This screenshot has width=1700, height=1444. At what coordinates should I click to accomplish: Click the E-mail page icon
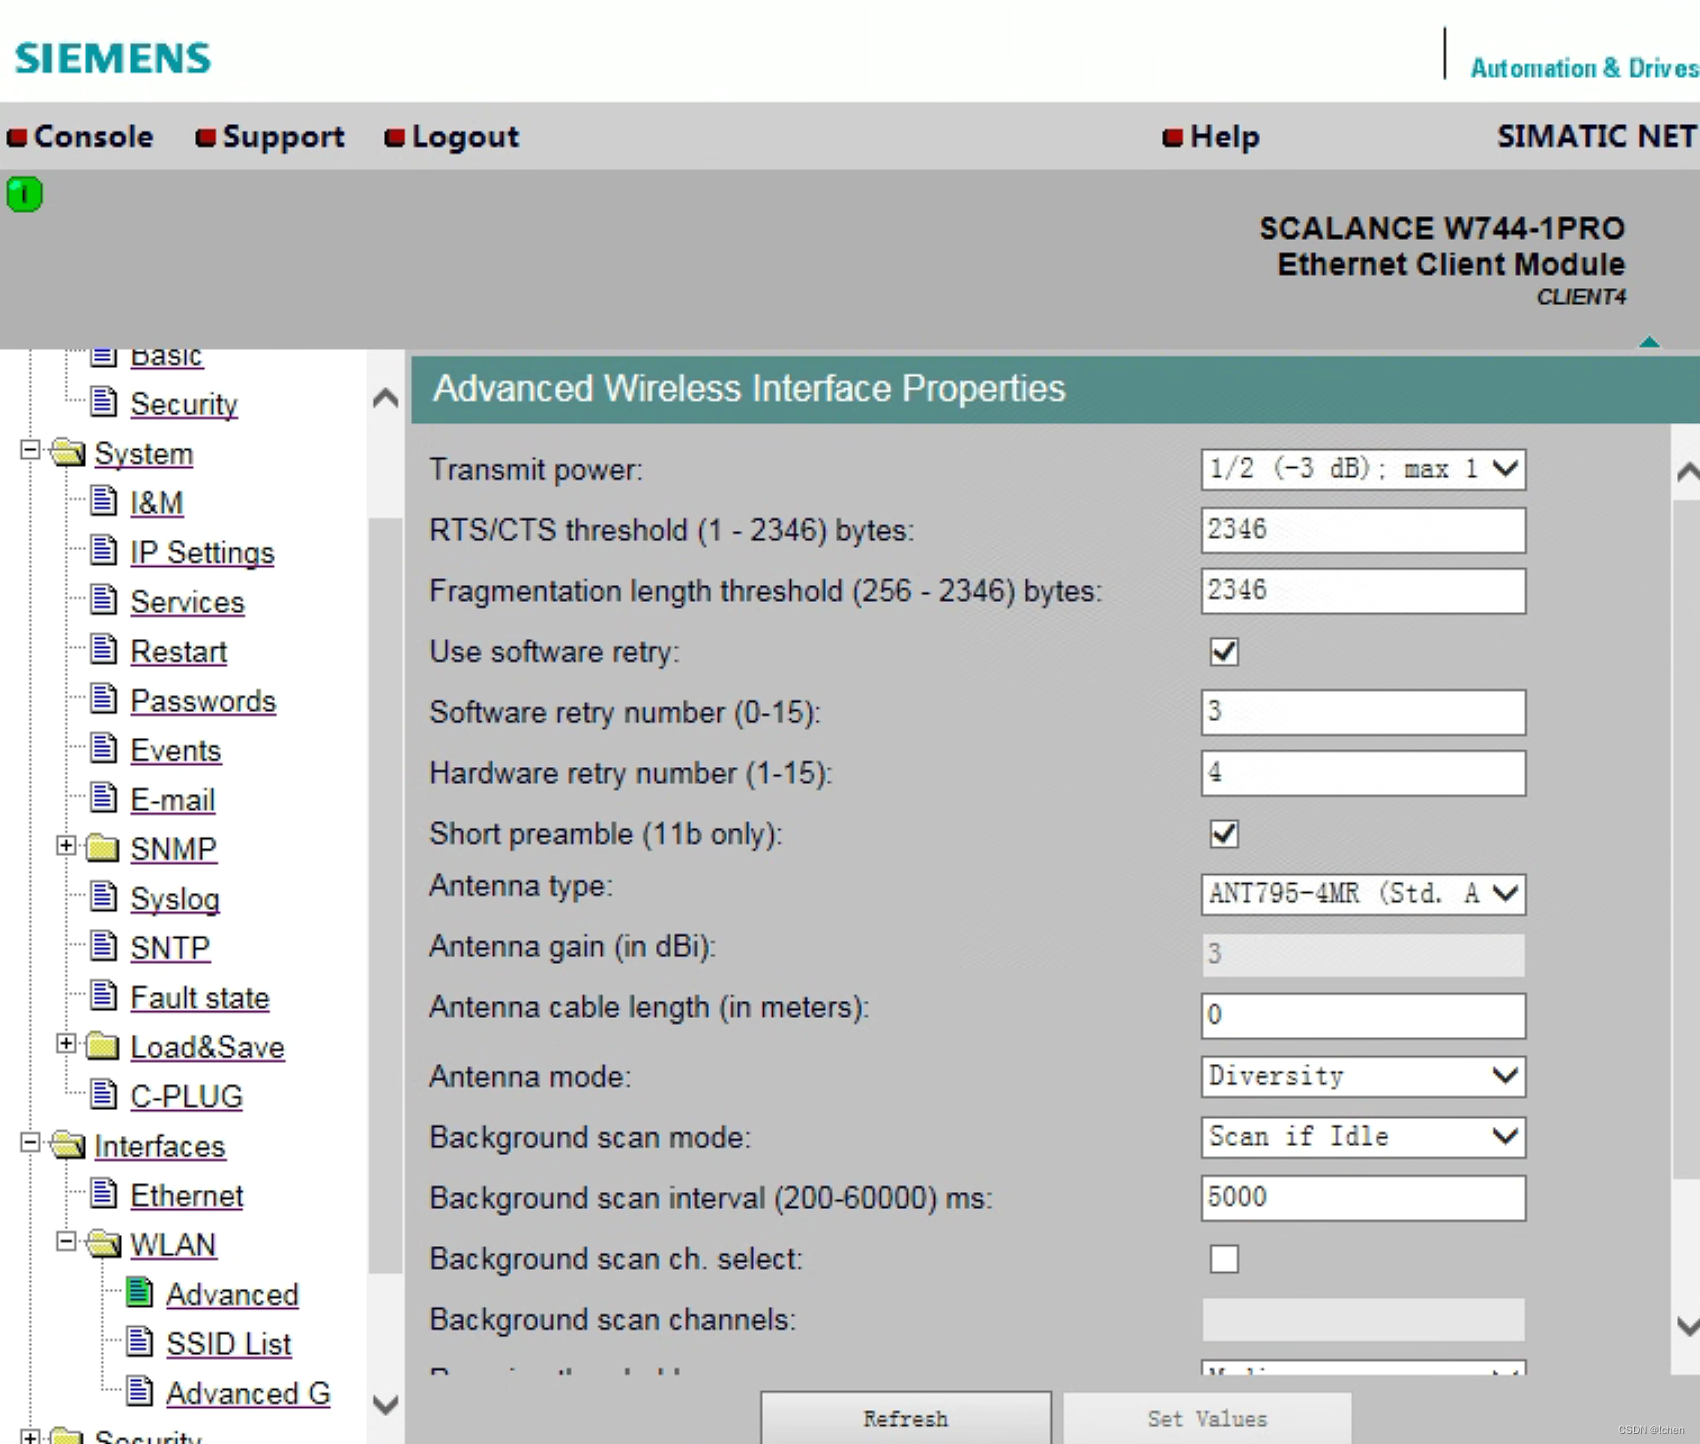click(104, 797)
